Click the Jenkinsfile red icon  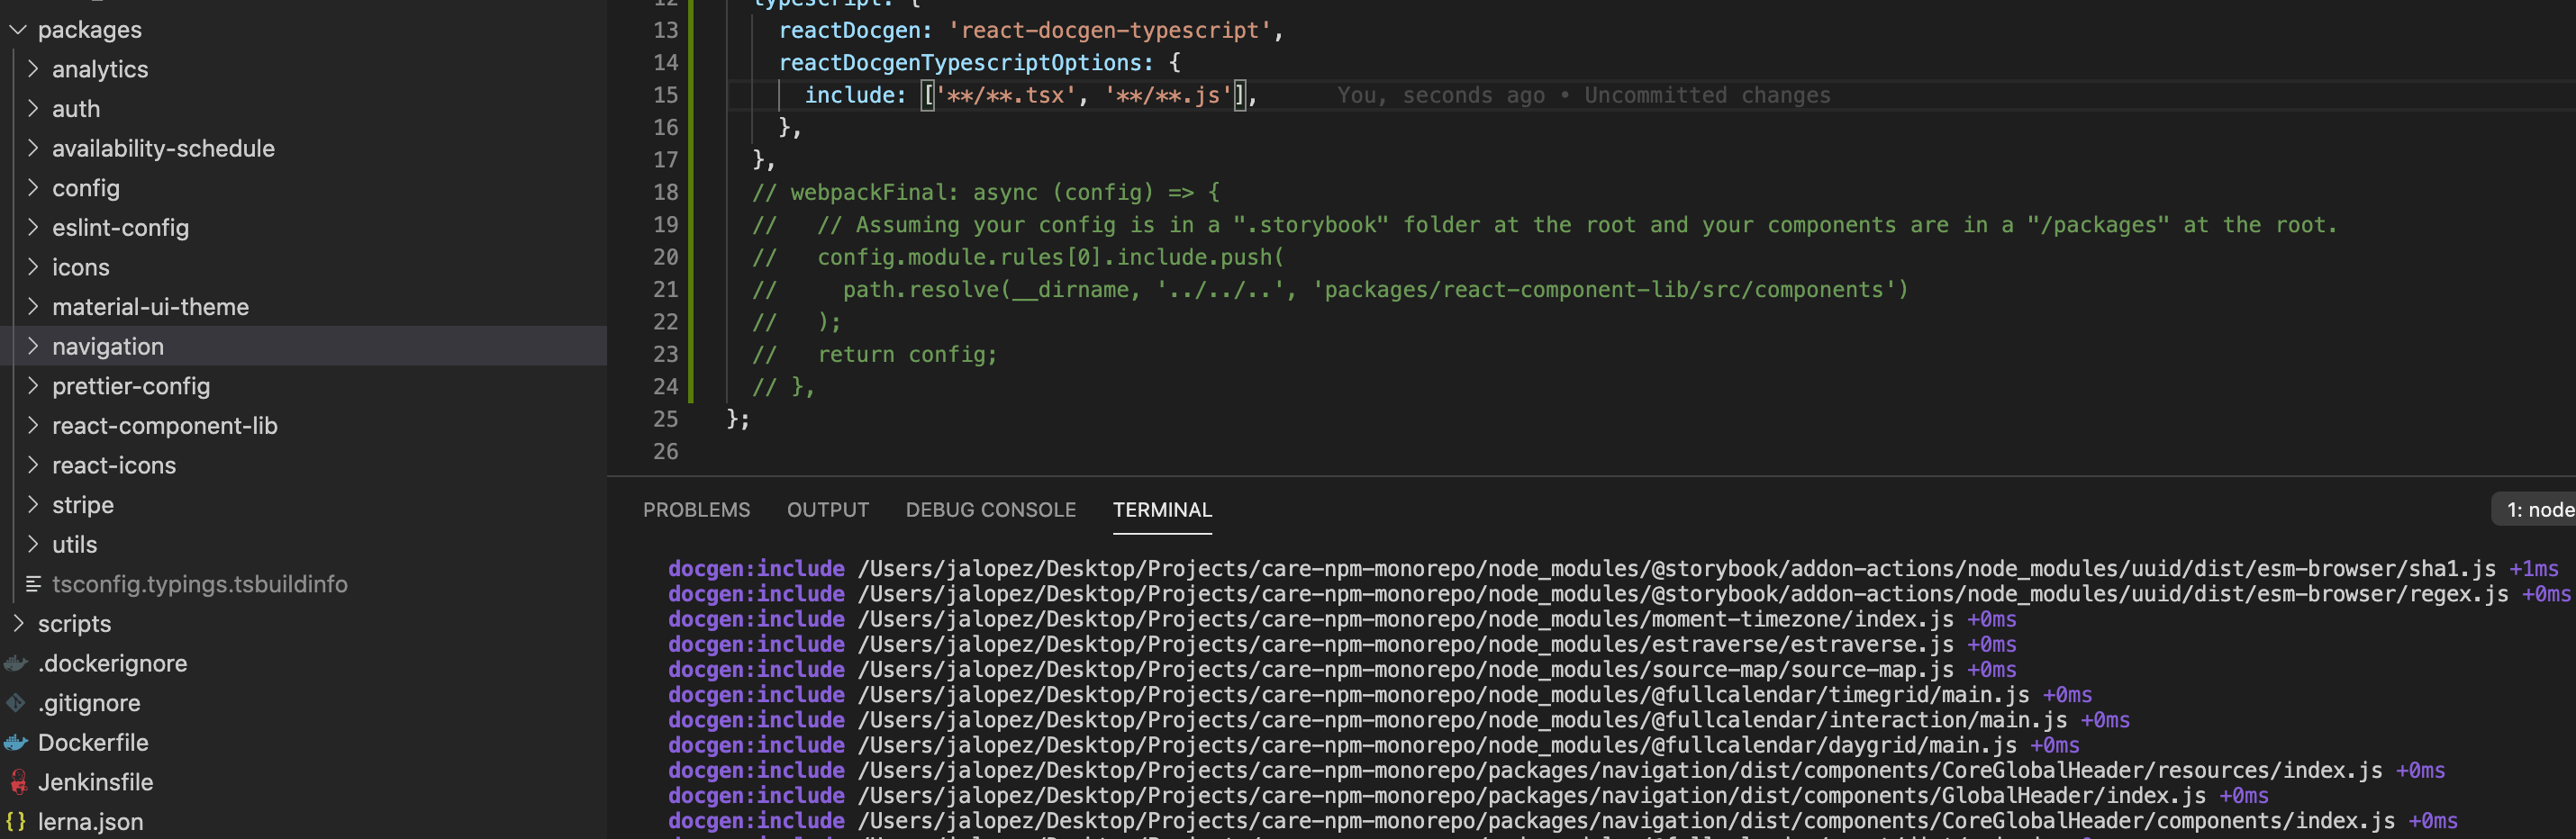(x=17, y=782)
